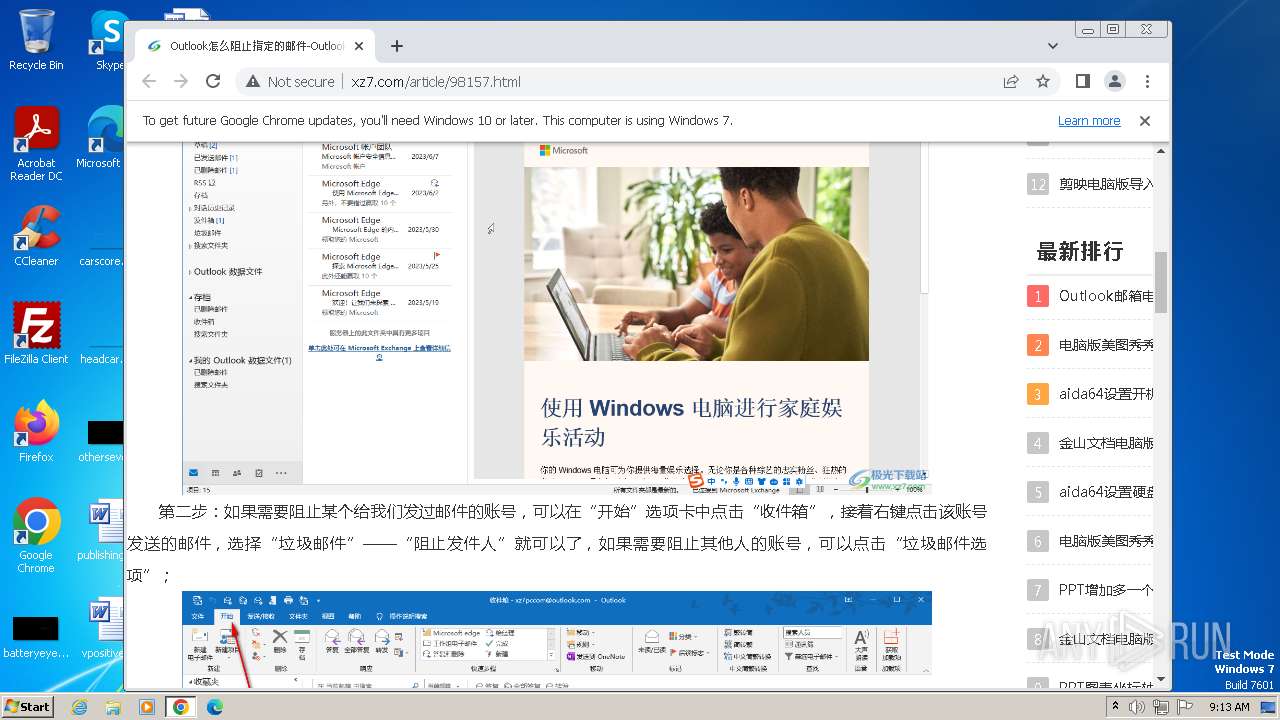Open ranked item 3 aida64设置开机

[1106, 394]
